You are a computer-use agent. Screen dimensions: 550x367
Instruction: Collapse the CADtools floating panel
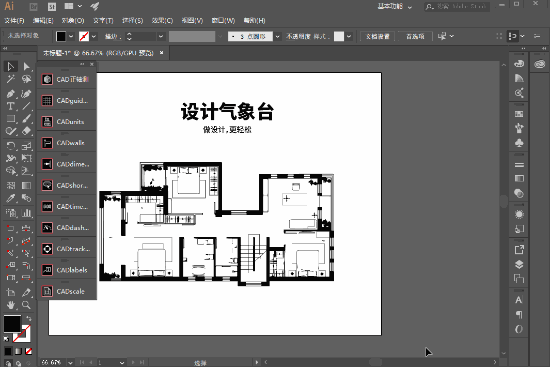(x=82, y=64)
